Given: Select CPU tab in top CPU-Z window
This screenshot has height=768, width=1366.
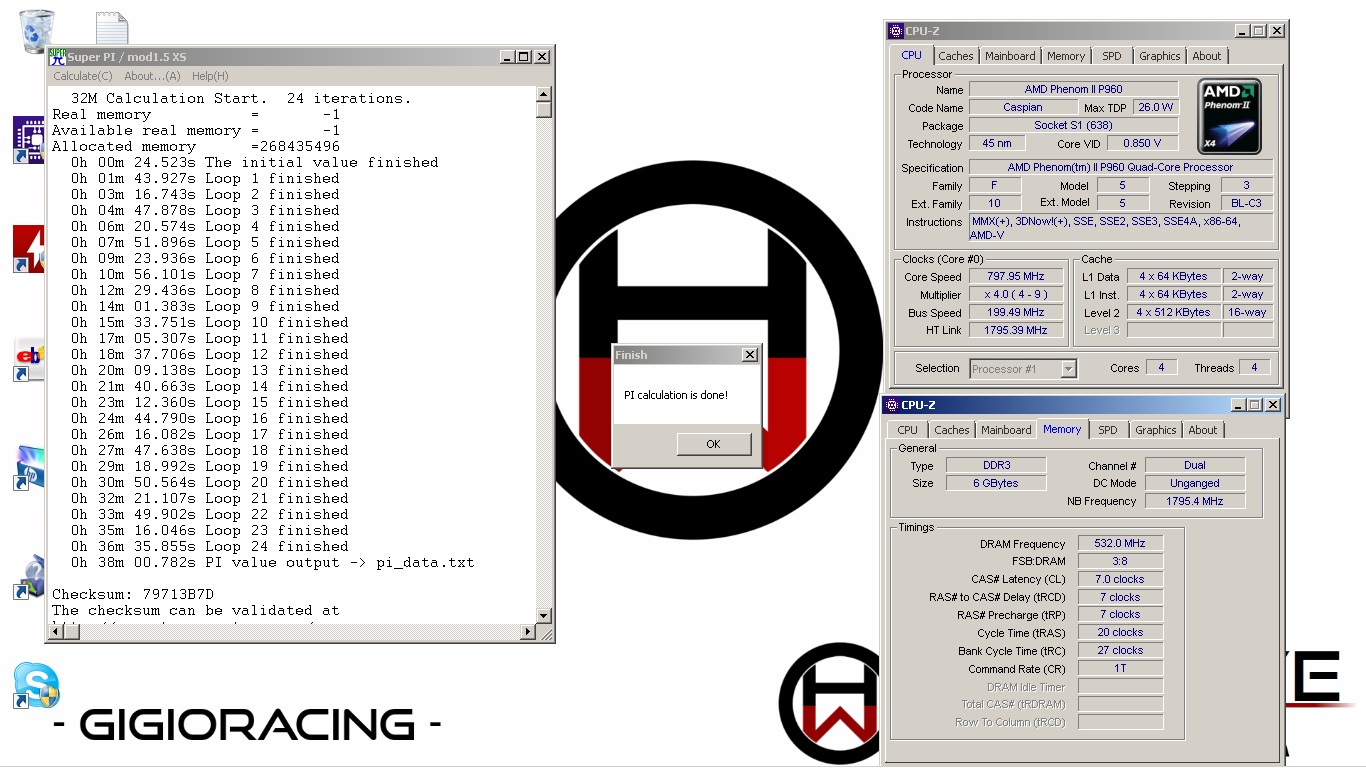Looking at the screenshot, I should (912, 55).
